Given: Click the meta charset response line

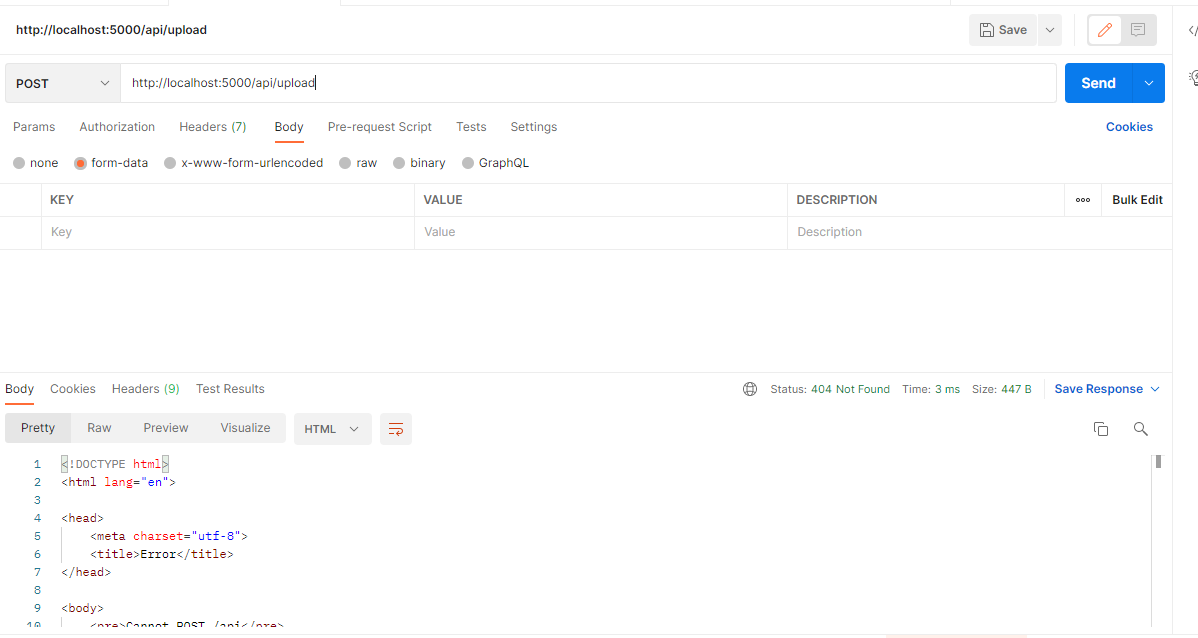Looking at the screenshot, I should coord(169,536).
